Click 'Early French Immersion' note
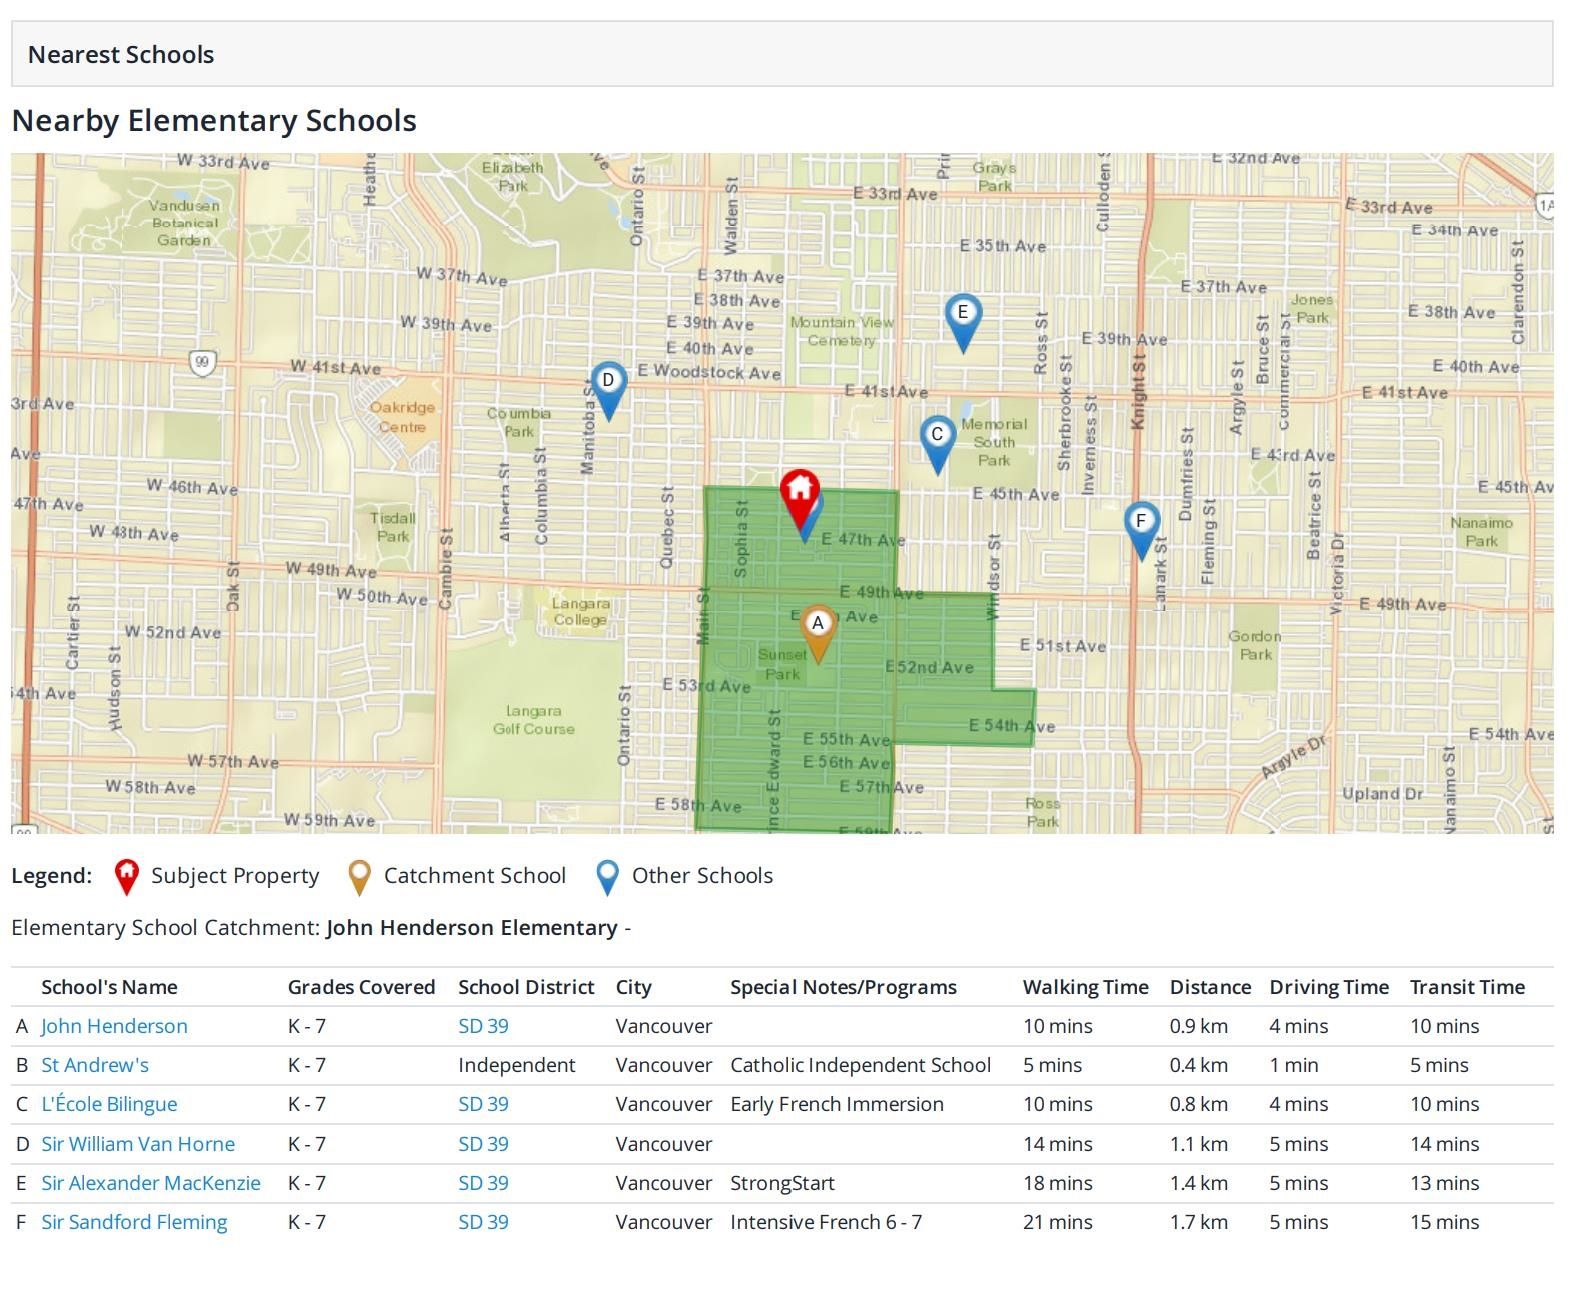1576x1294 pixels. [836, 1104]
